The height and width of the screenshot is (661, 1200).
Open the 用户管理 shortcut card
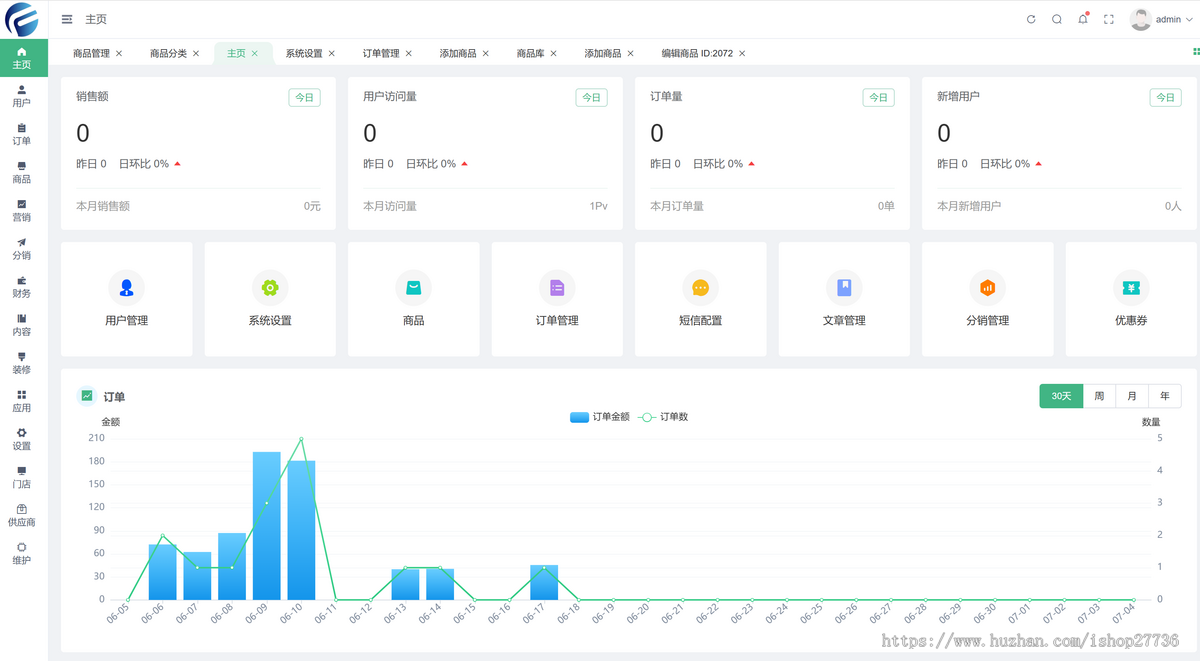pyautogui.click(x=127, y=299)
